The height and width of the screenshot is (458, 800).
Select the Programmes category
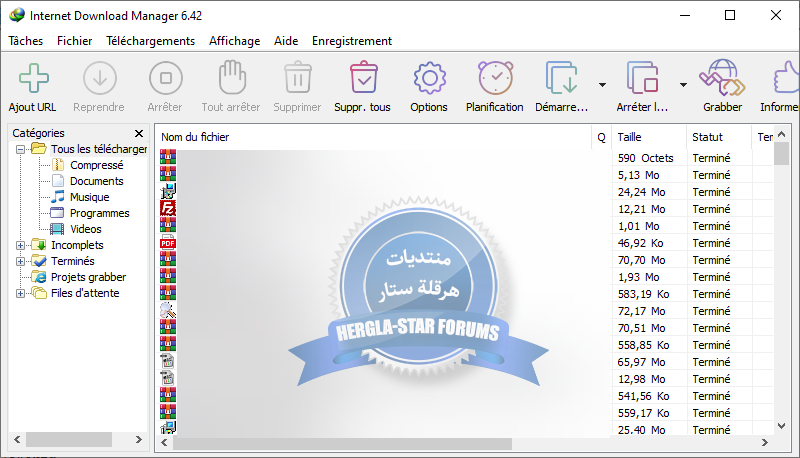tap(99, 213)
